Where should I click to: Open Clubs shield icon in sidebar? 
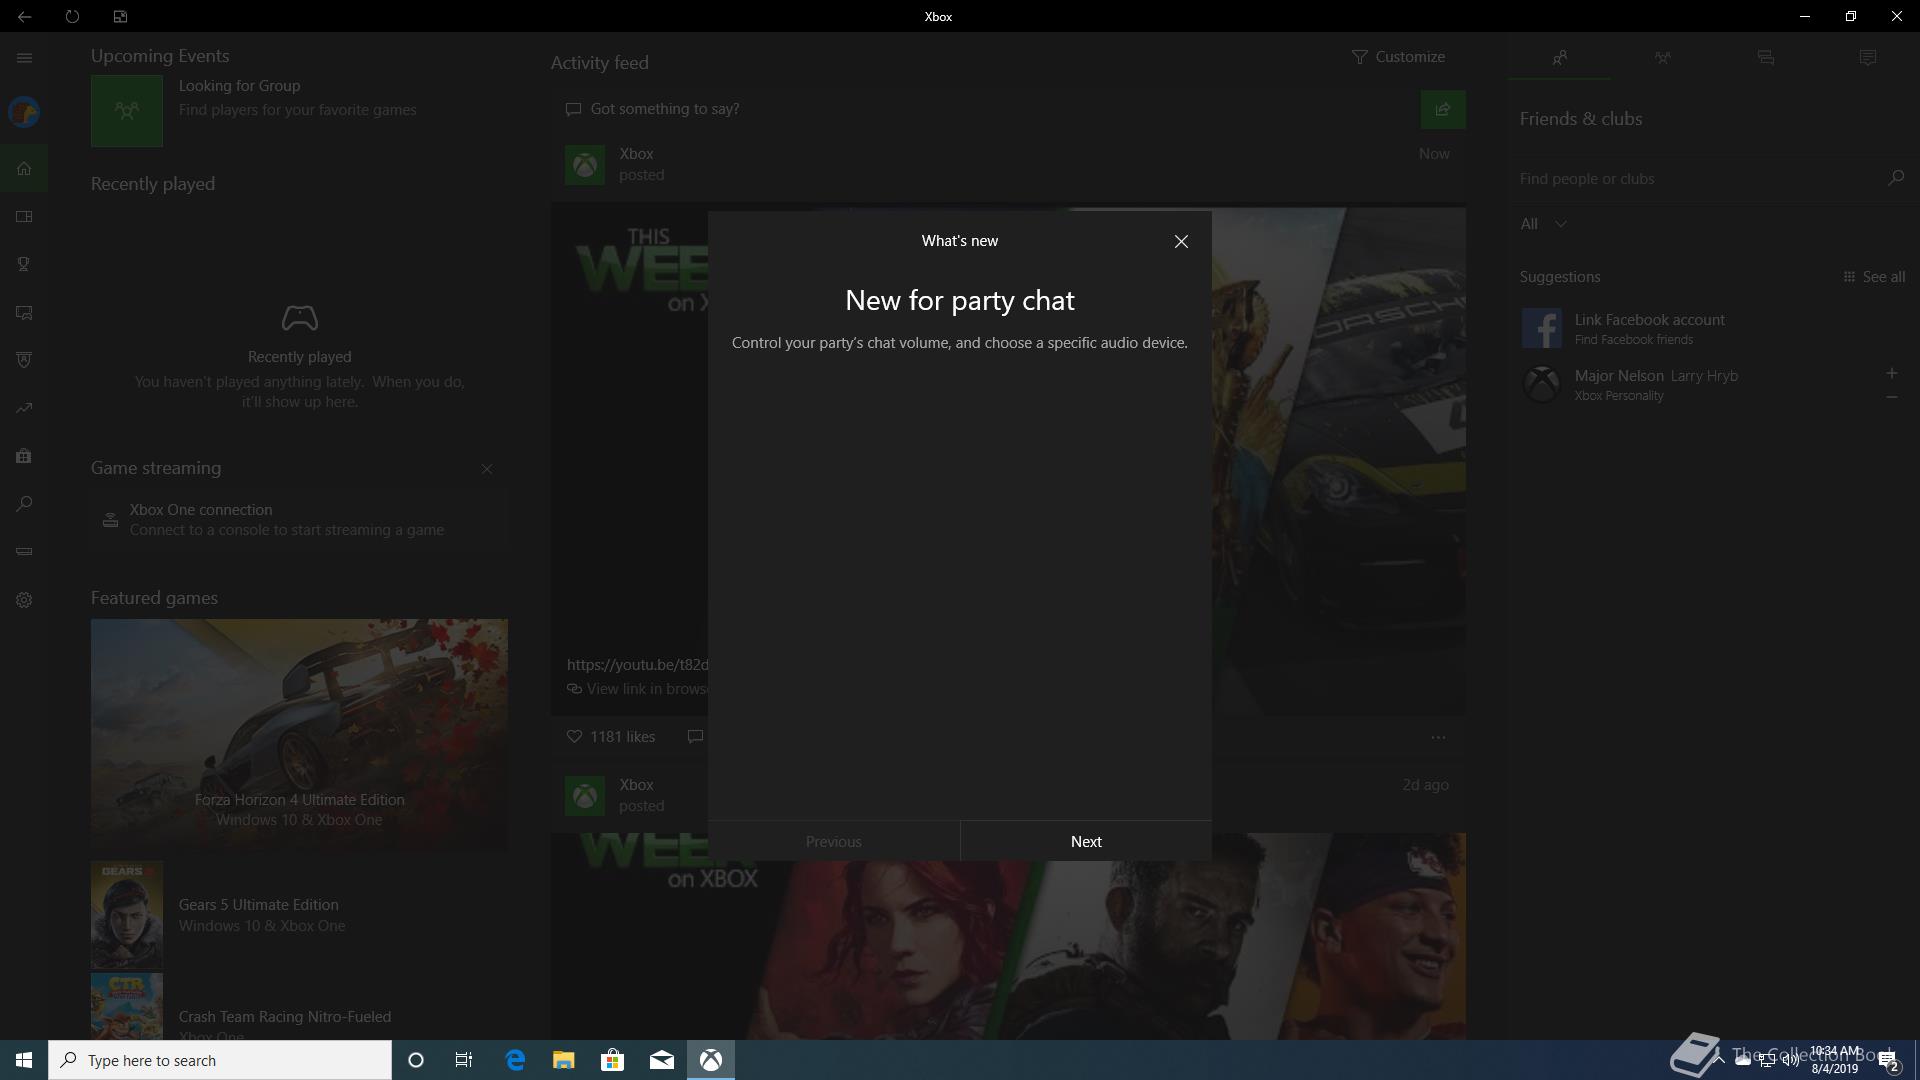point(24,360)
